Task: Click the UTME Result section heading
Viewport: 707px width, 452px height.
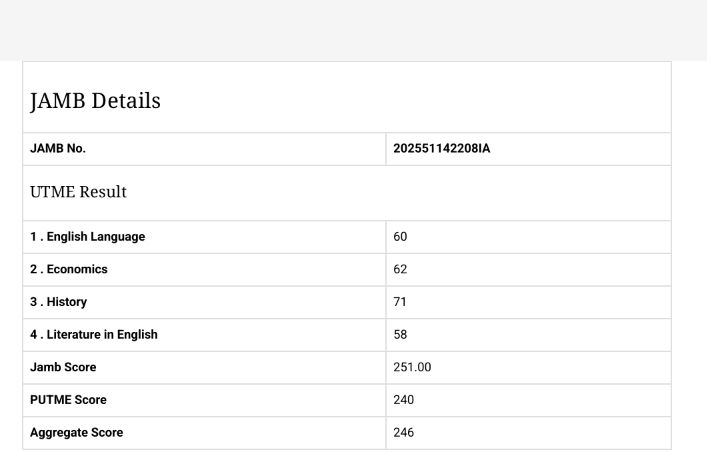Action: pyautogui.click(x=78, y=191)
